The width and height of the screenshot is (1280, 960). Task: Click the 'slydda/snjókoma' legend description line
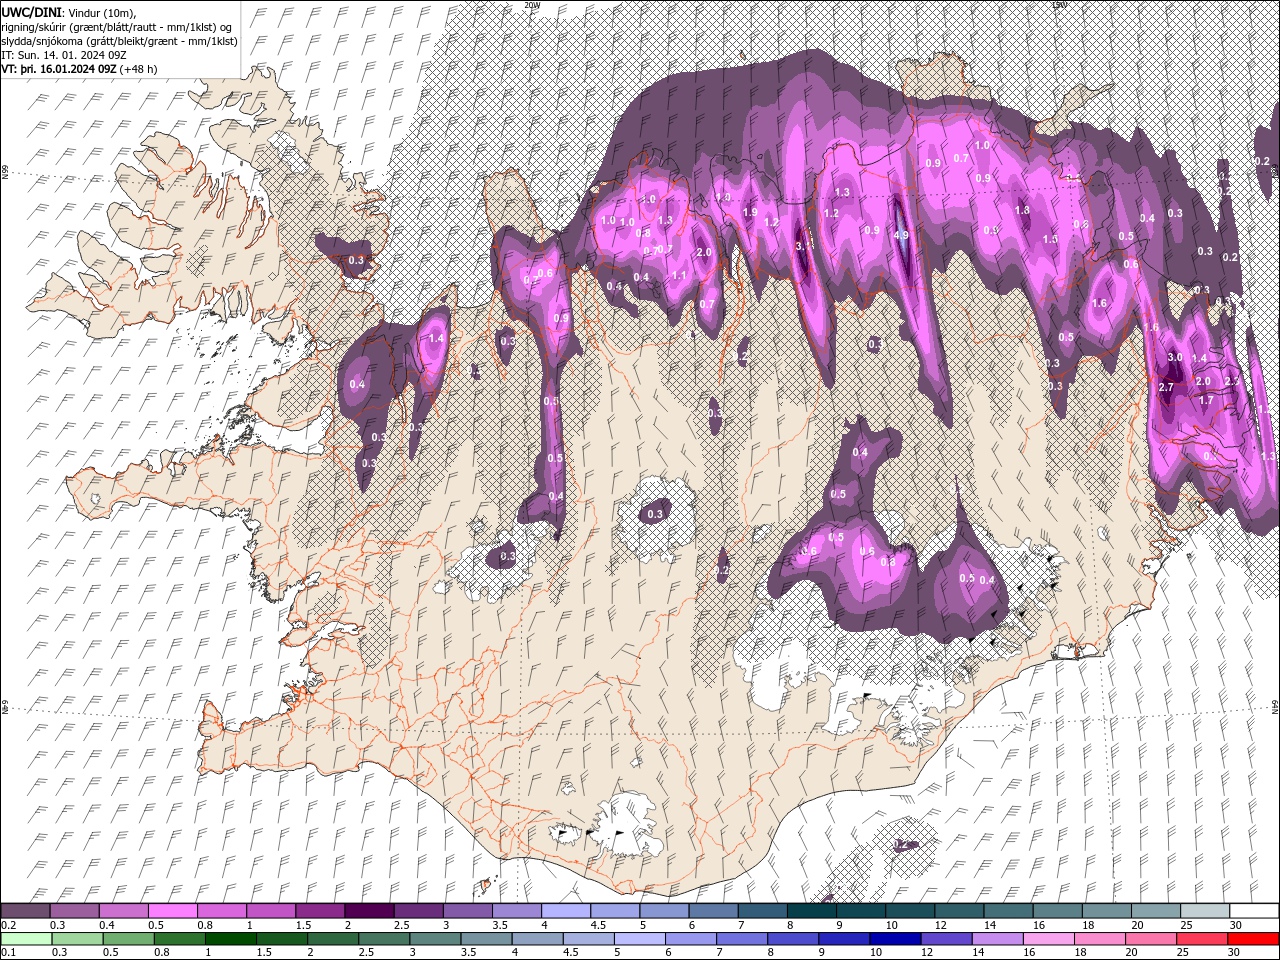(x=120, y=41)
